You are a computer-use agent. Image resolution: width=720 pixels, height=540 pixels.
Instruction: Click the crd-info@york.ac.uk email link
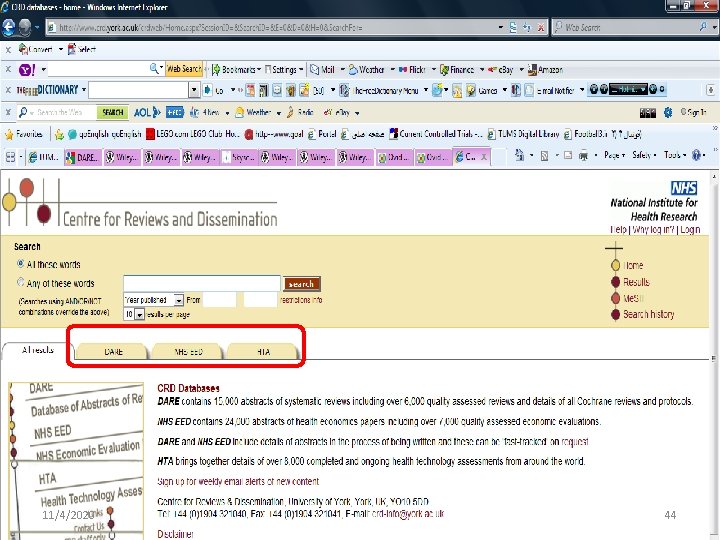[x=408, y=514]
